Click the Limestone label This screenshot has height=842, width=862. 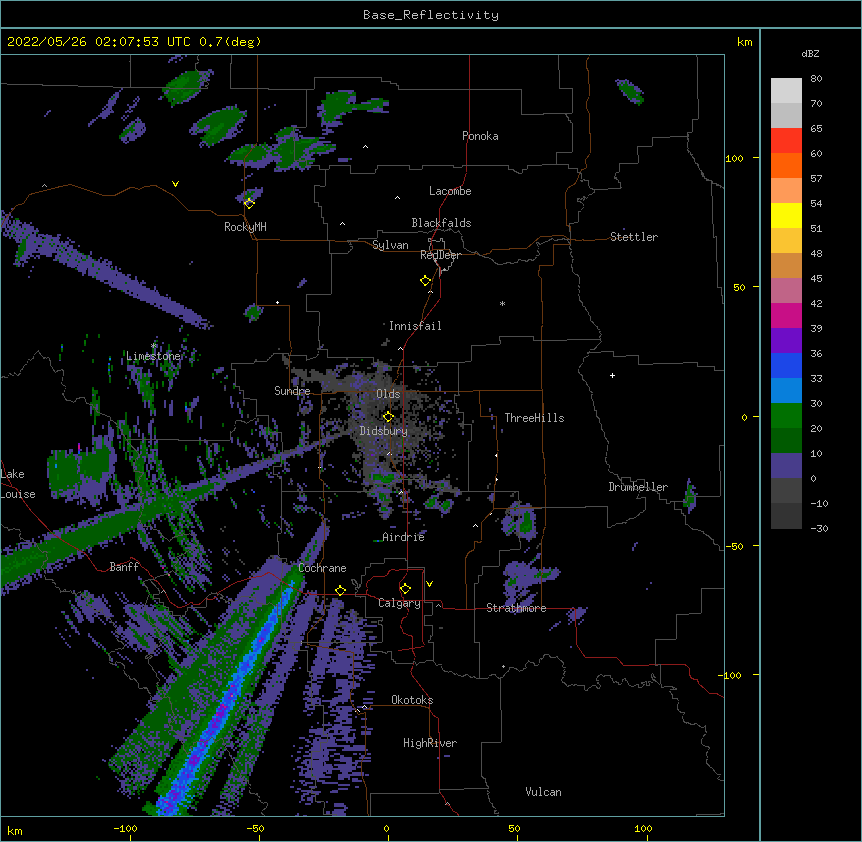coord(153,356)
